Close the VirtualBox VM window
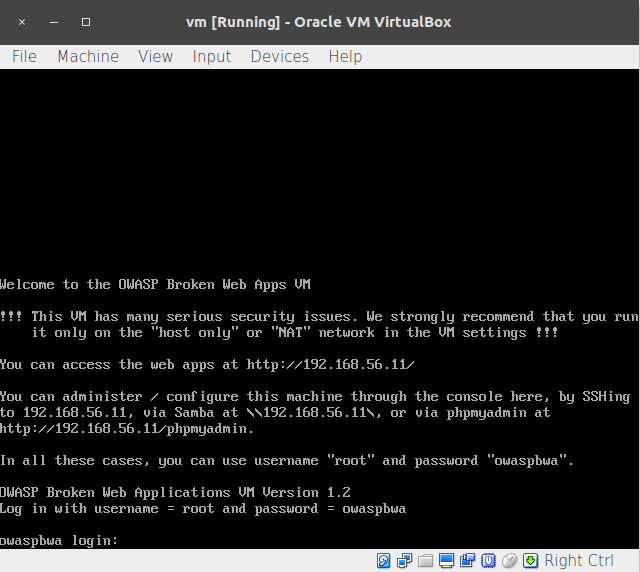 (x=22, y=22)
